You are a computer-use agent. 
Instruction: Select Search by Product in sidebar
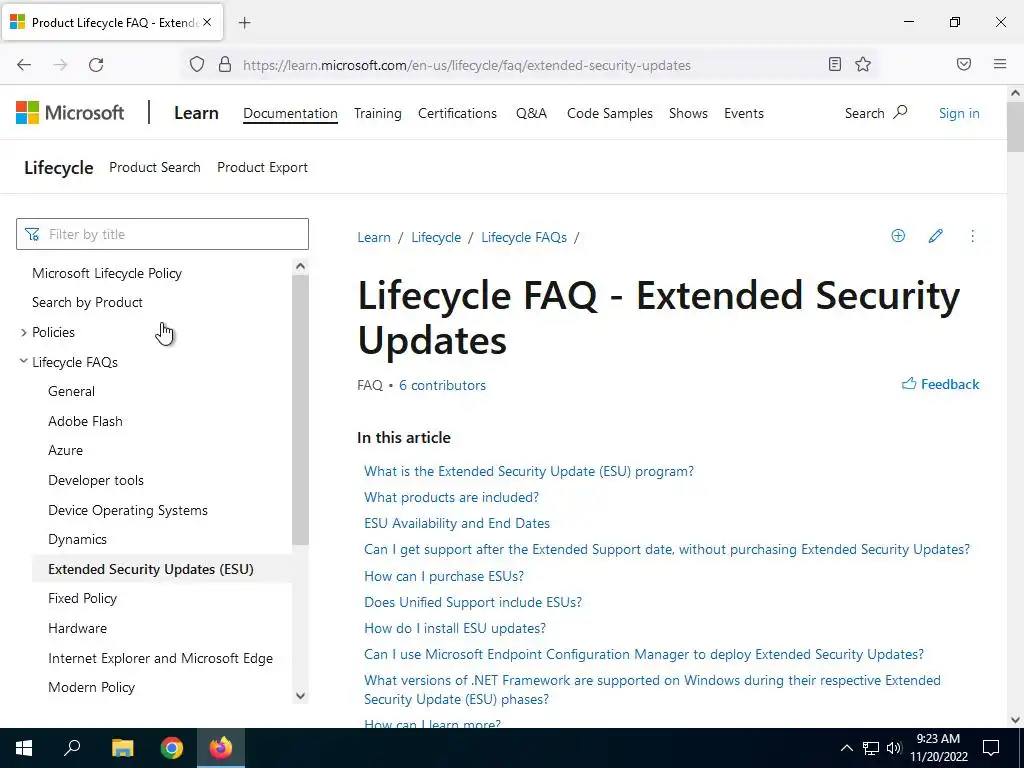click(88, 302)
